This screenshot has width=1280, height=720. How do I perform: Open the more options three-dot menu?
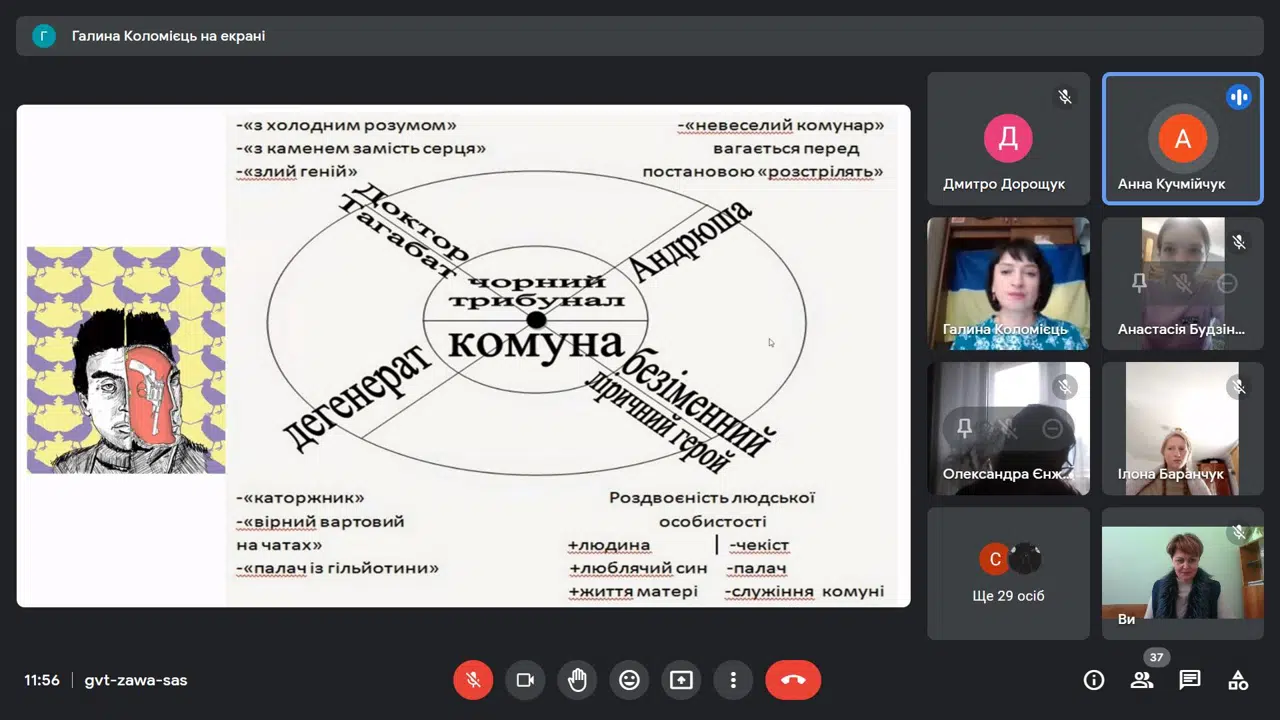733,680
